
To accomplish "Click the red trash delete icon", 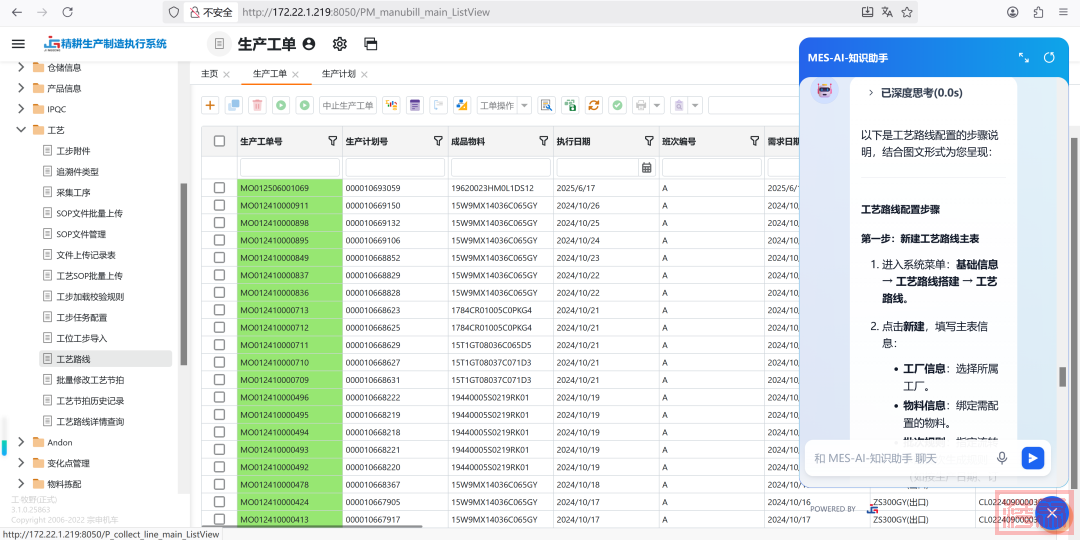I will (257, 105).
